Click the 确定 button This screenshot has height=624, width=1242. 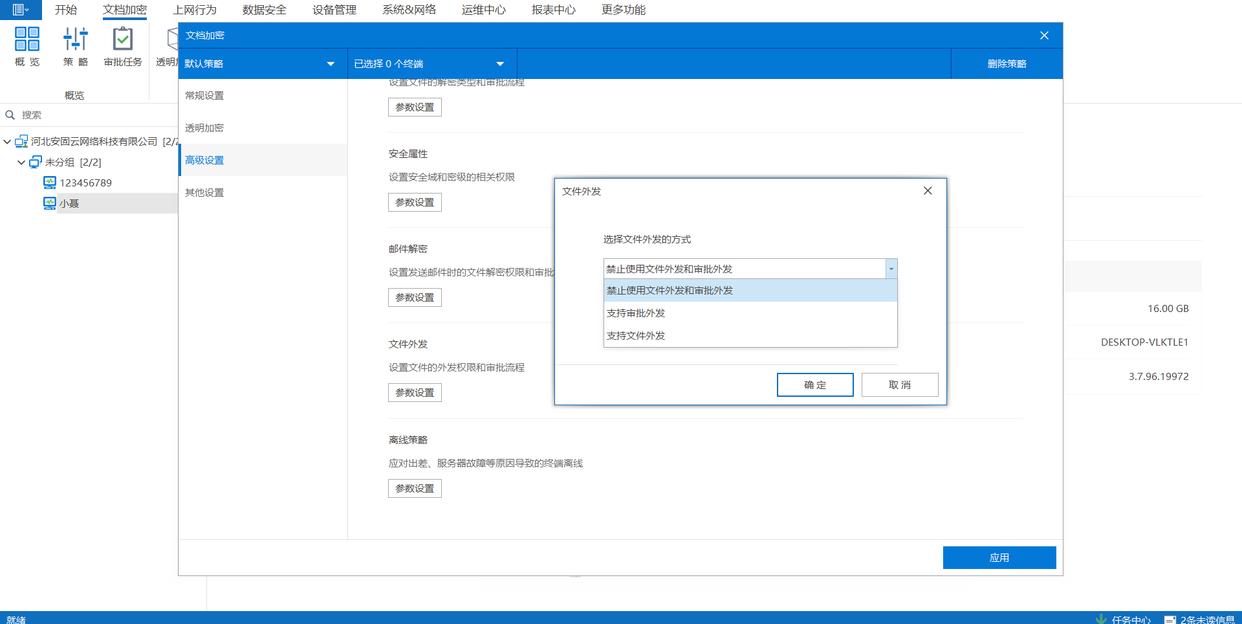pos(815,385)
